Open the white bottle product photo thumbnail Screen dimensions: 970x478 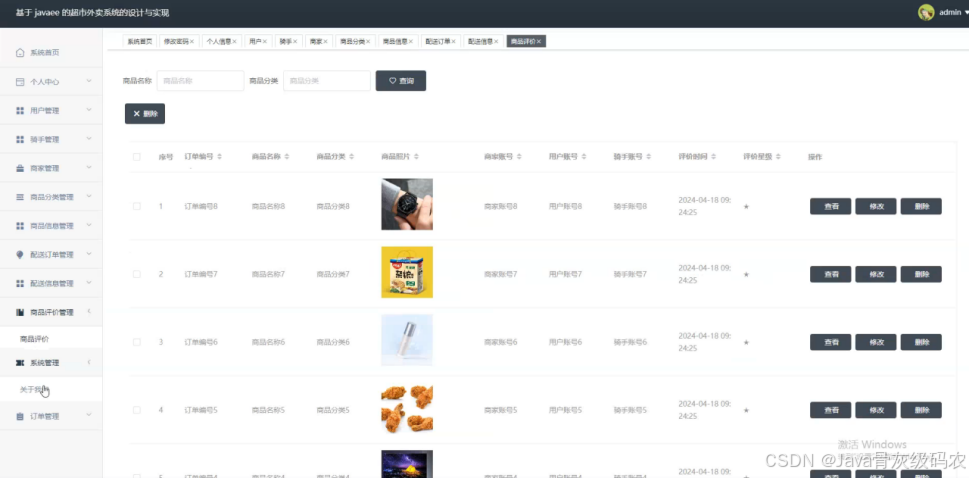click(407, 340)
